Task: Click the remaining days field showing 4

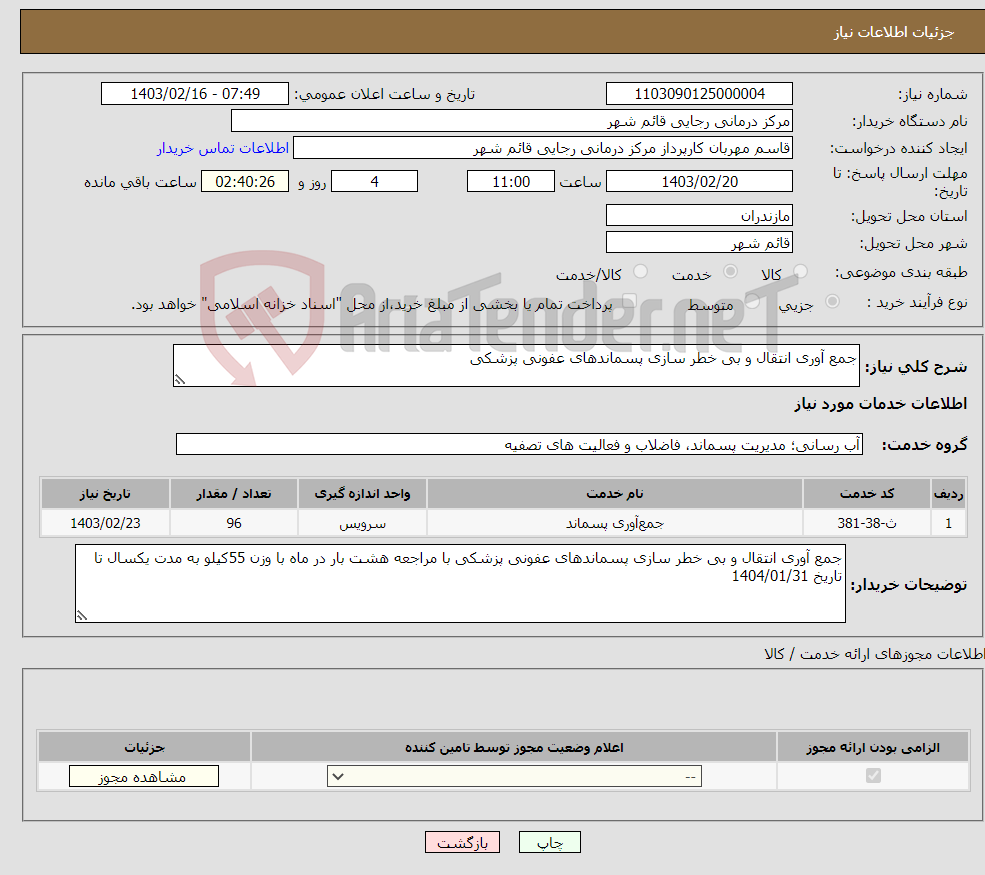Action: coord(374,182)
